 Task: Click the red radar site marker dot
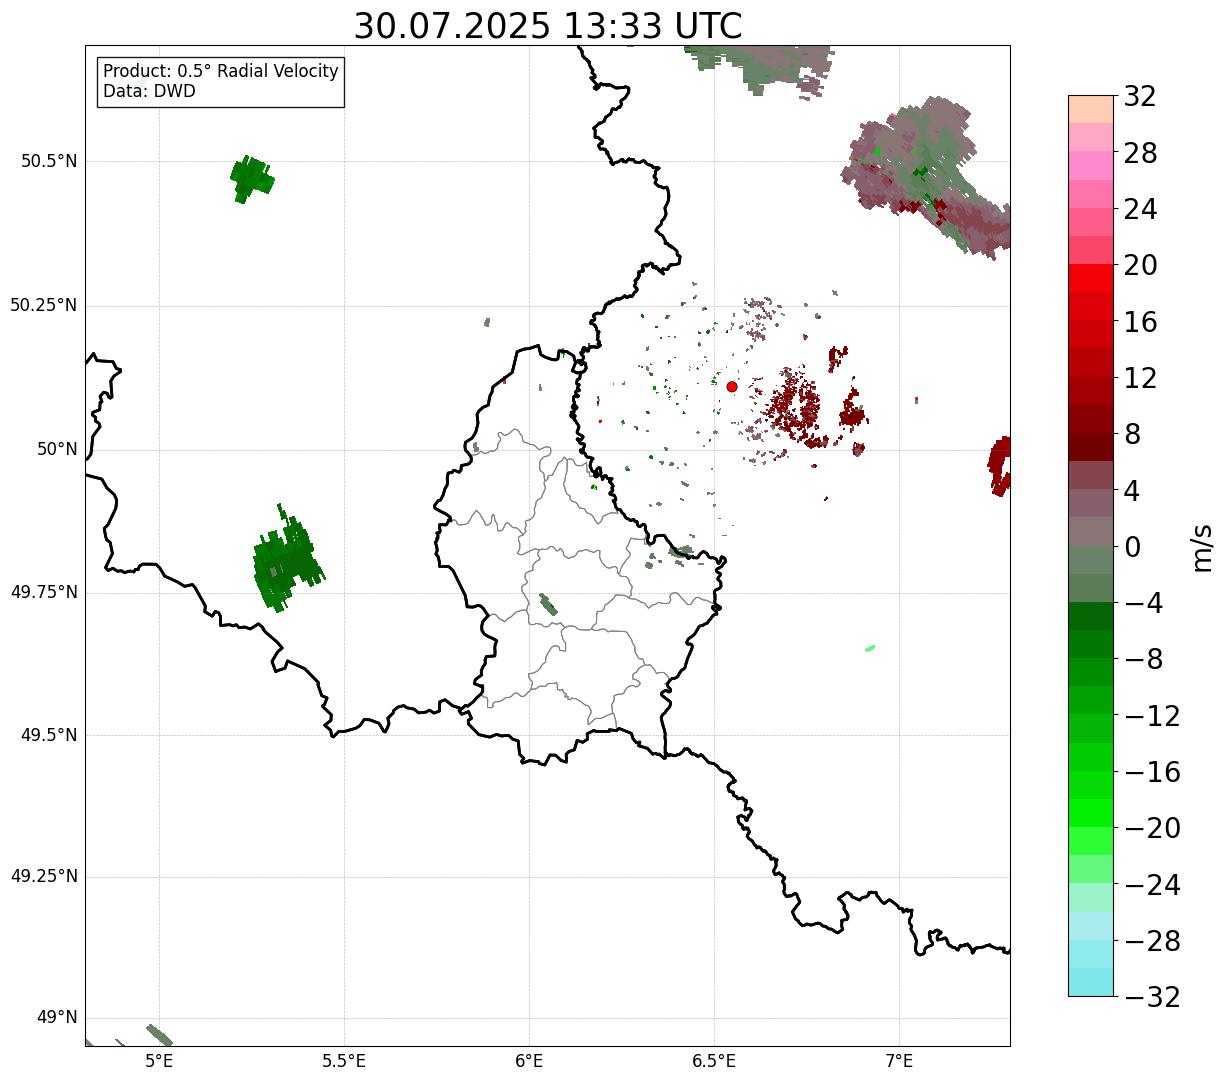point(732,386)
